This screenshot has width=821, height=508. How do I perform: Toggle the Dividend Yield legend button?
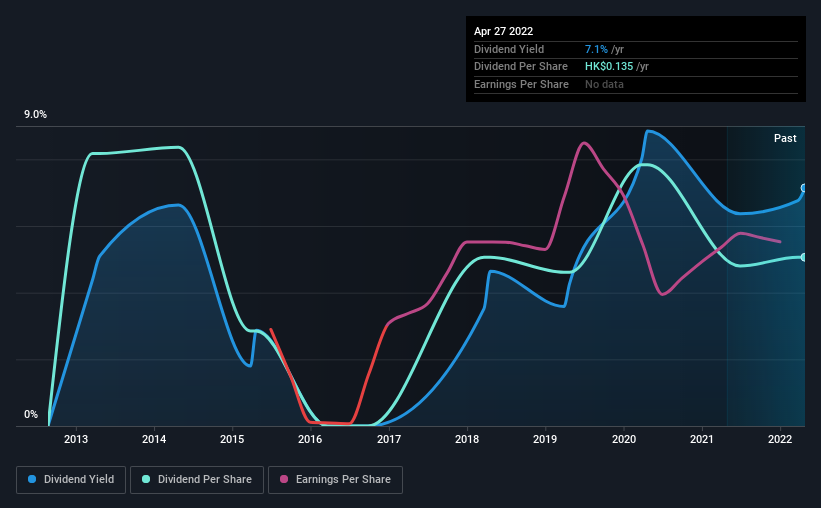71,480
